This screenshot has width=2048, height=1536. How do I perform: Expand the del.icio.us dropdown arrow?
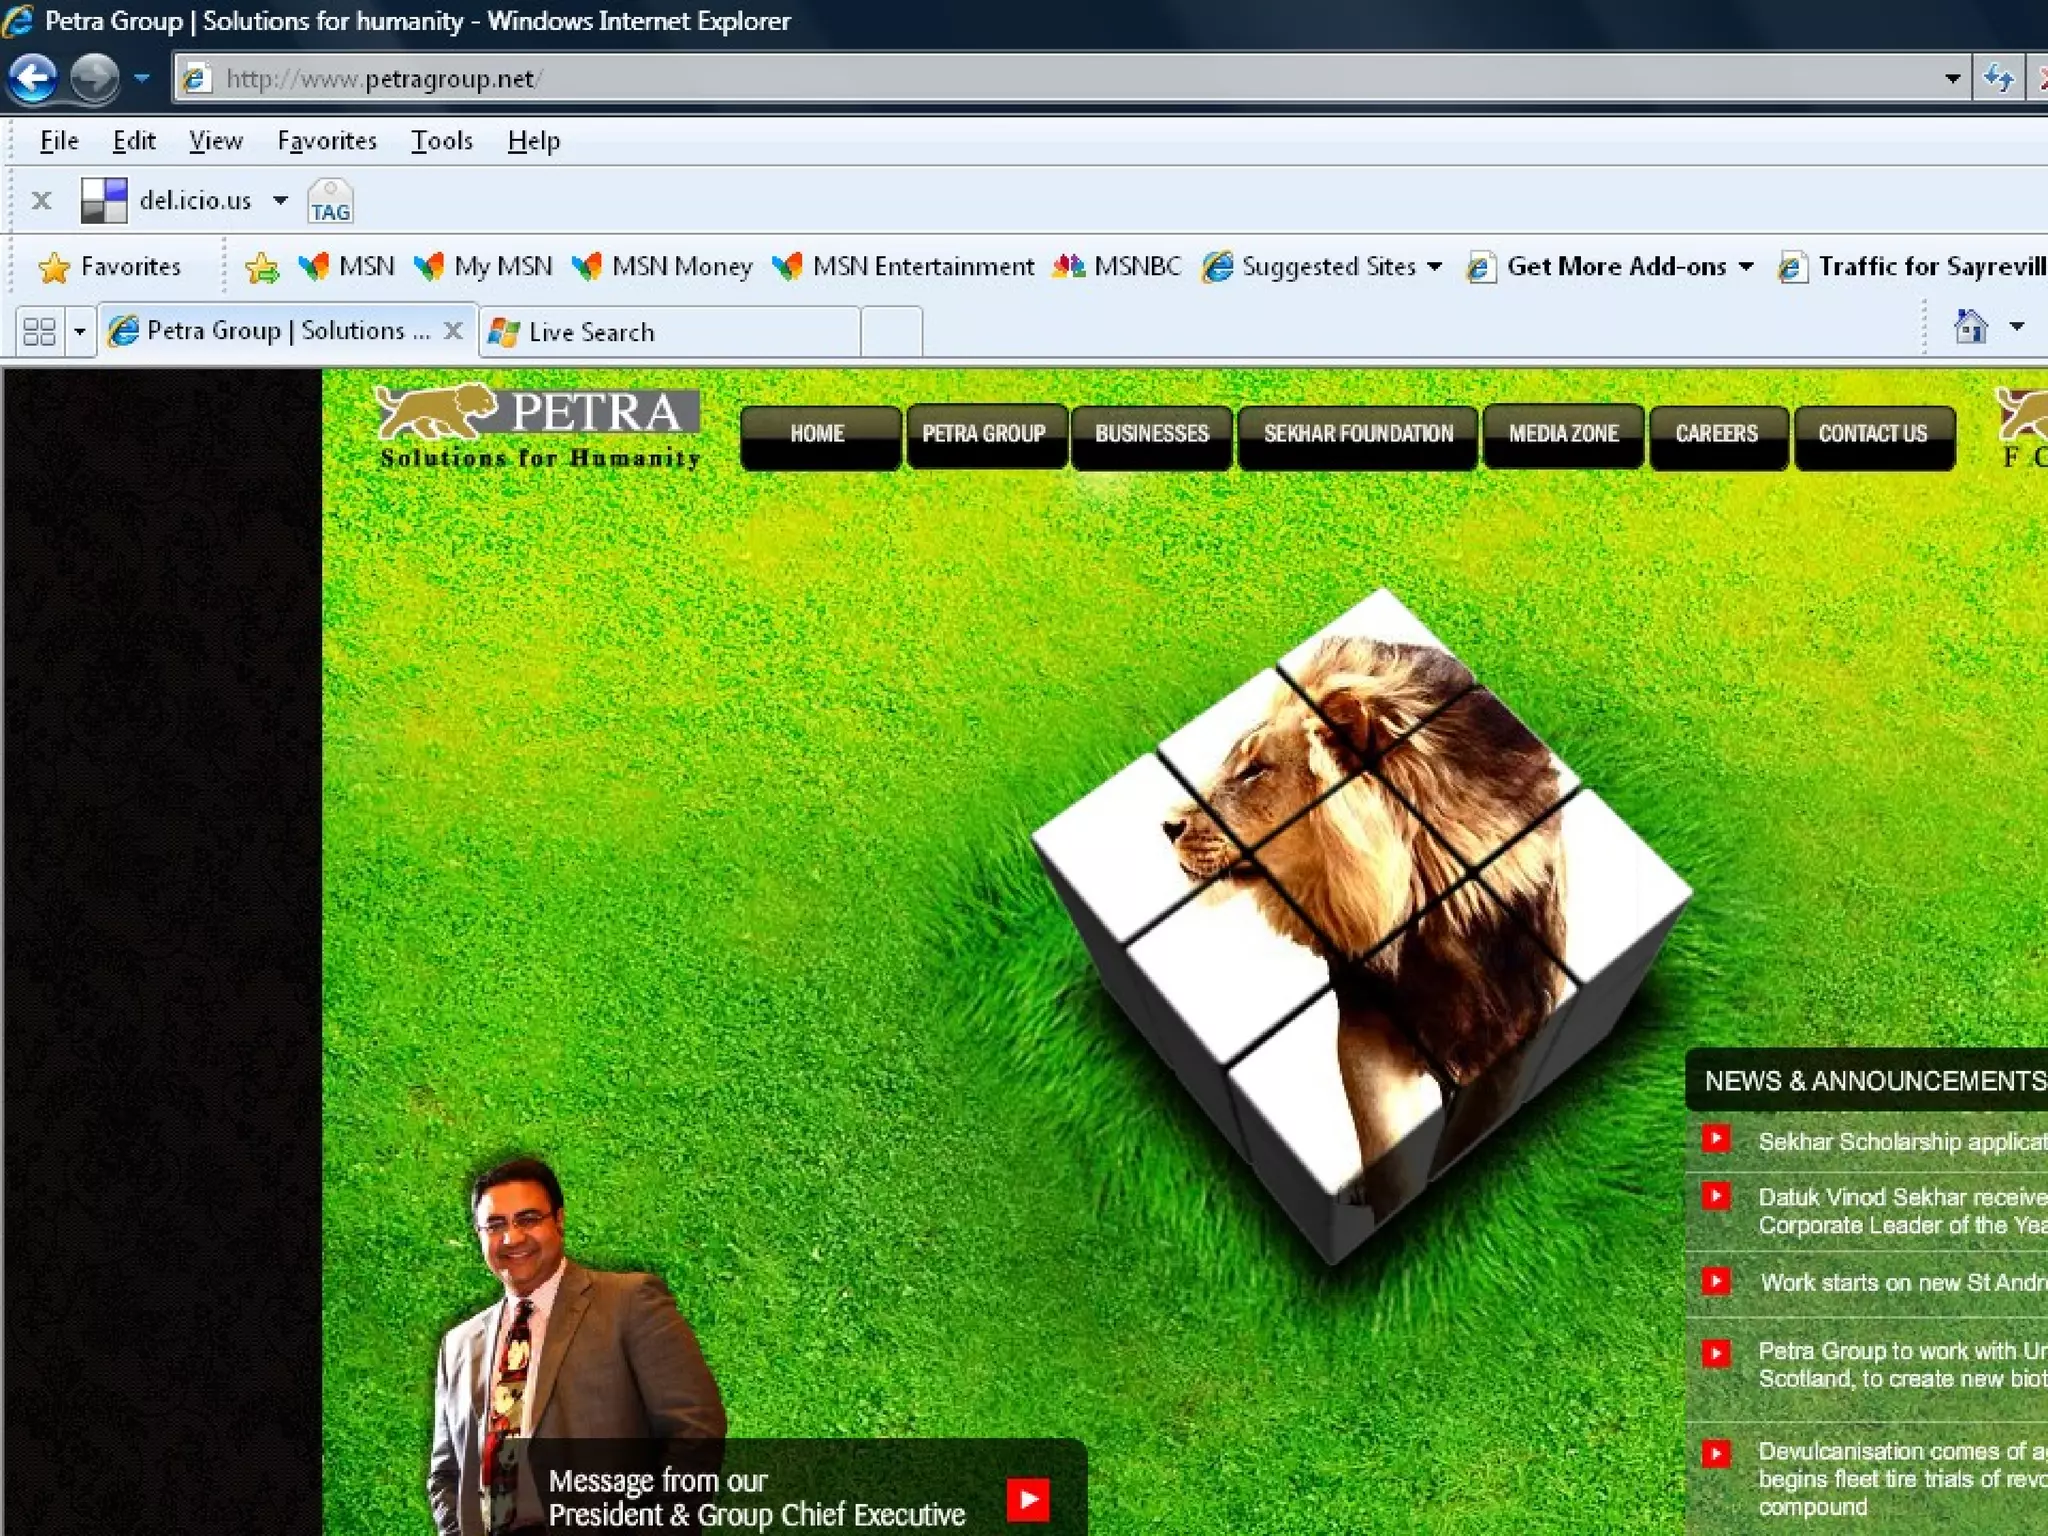(x=281, y=200)
